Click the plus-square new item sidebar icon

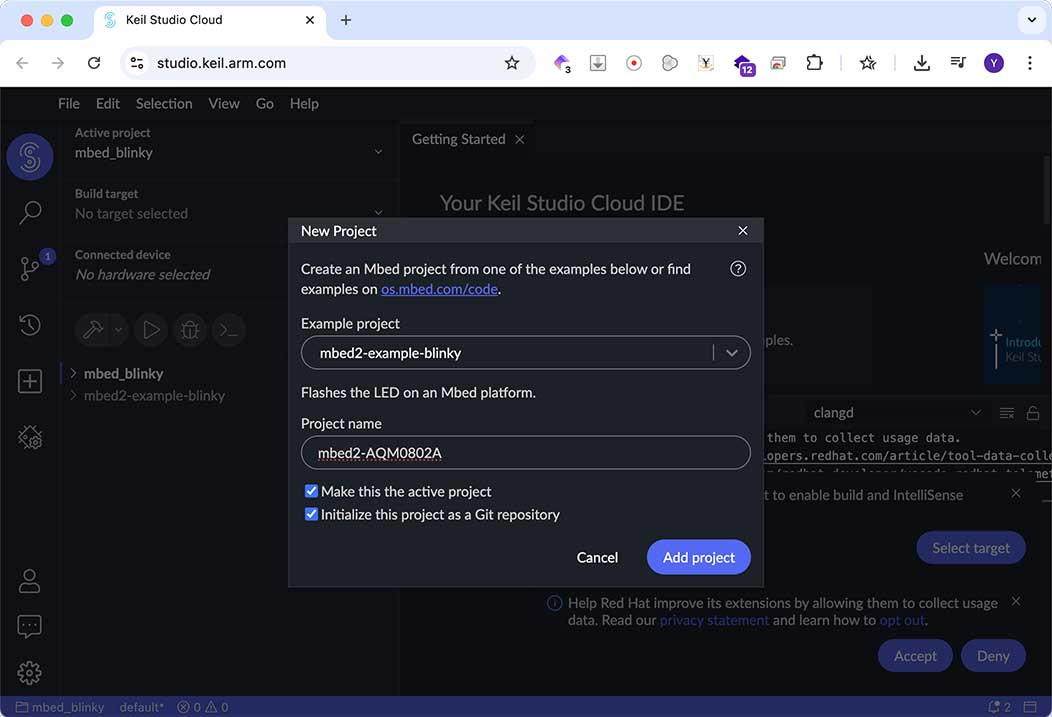pos(30,381)
